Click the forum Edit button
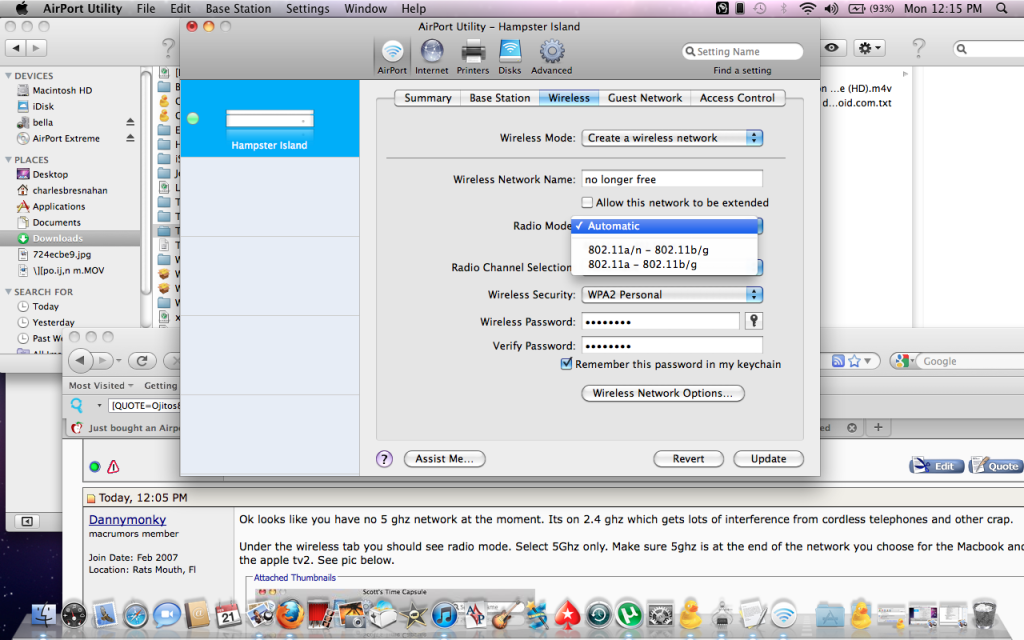 pos(937,466)
